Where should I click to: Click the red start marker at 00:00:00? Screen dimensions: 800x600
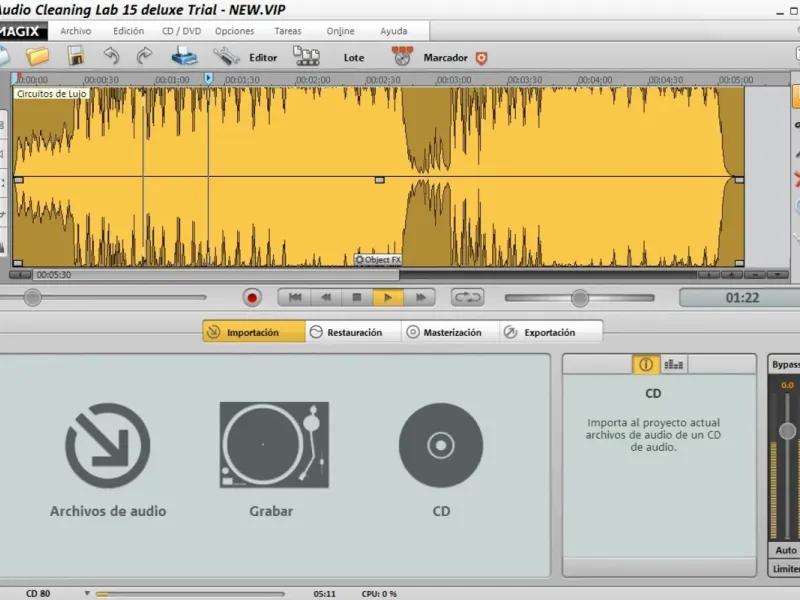(x=18, y=77)
